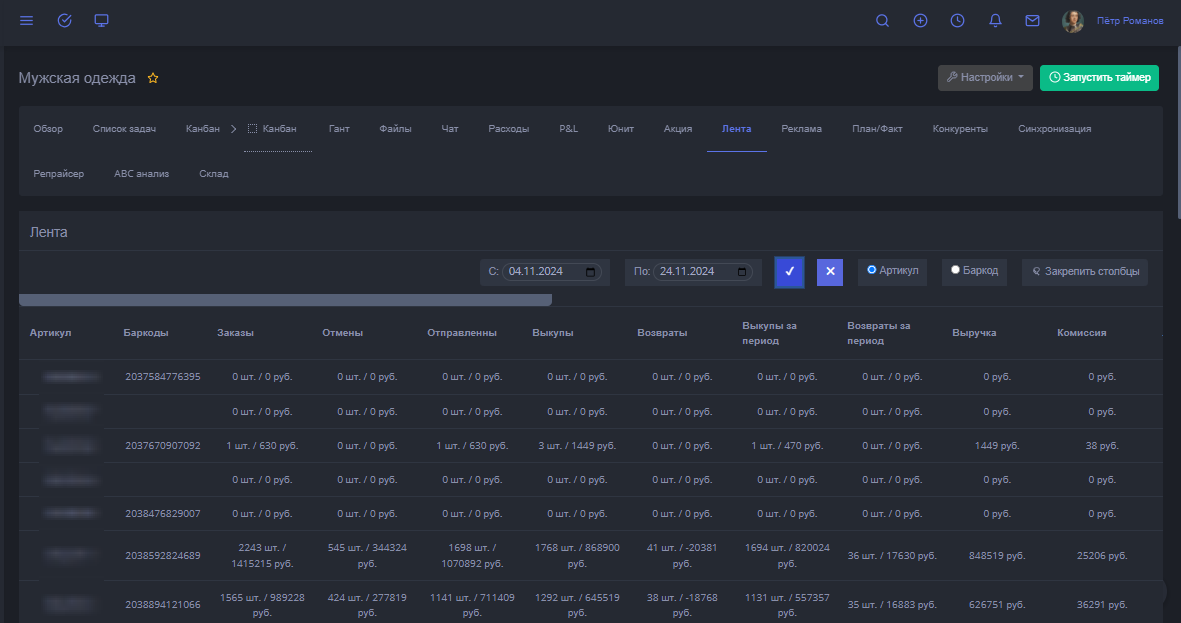This screenshot has height=623, width=1181.
Task: Click the monitor display icon
Action: pyautogui.click(x=101, y=21)
